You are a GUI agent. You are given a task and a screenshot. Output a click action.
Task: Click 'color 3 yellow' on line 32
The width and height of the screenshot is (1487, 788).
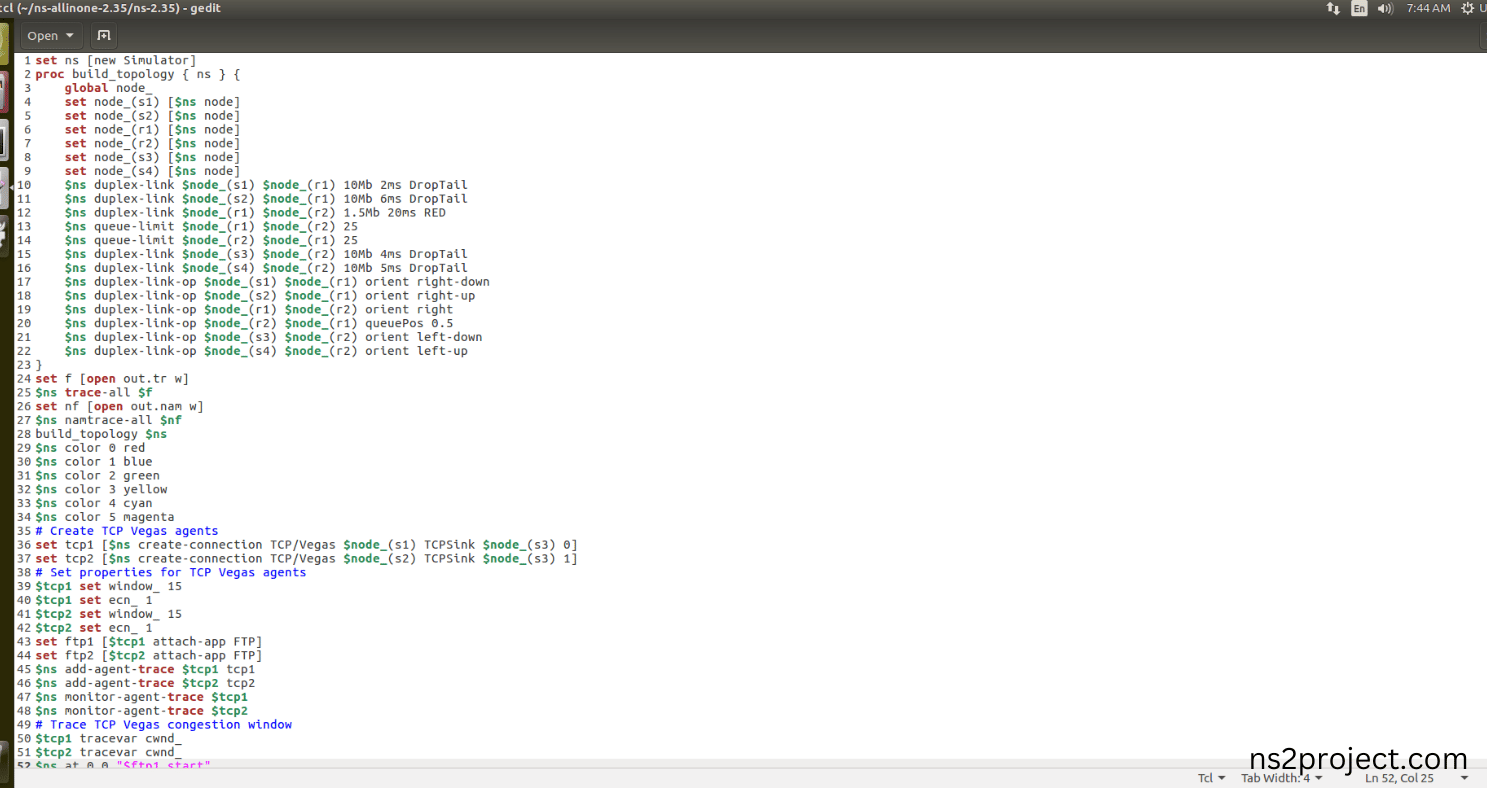[116, 489]
